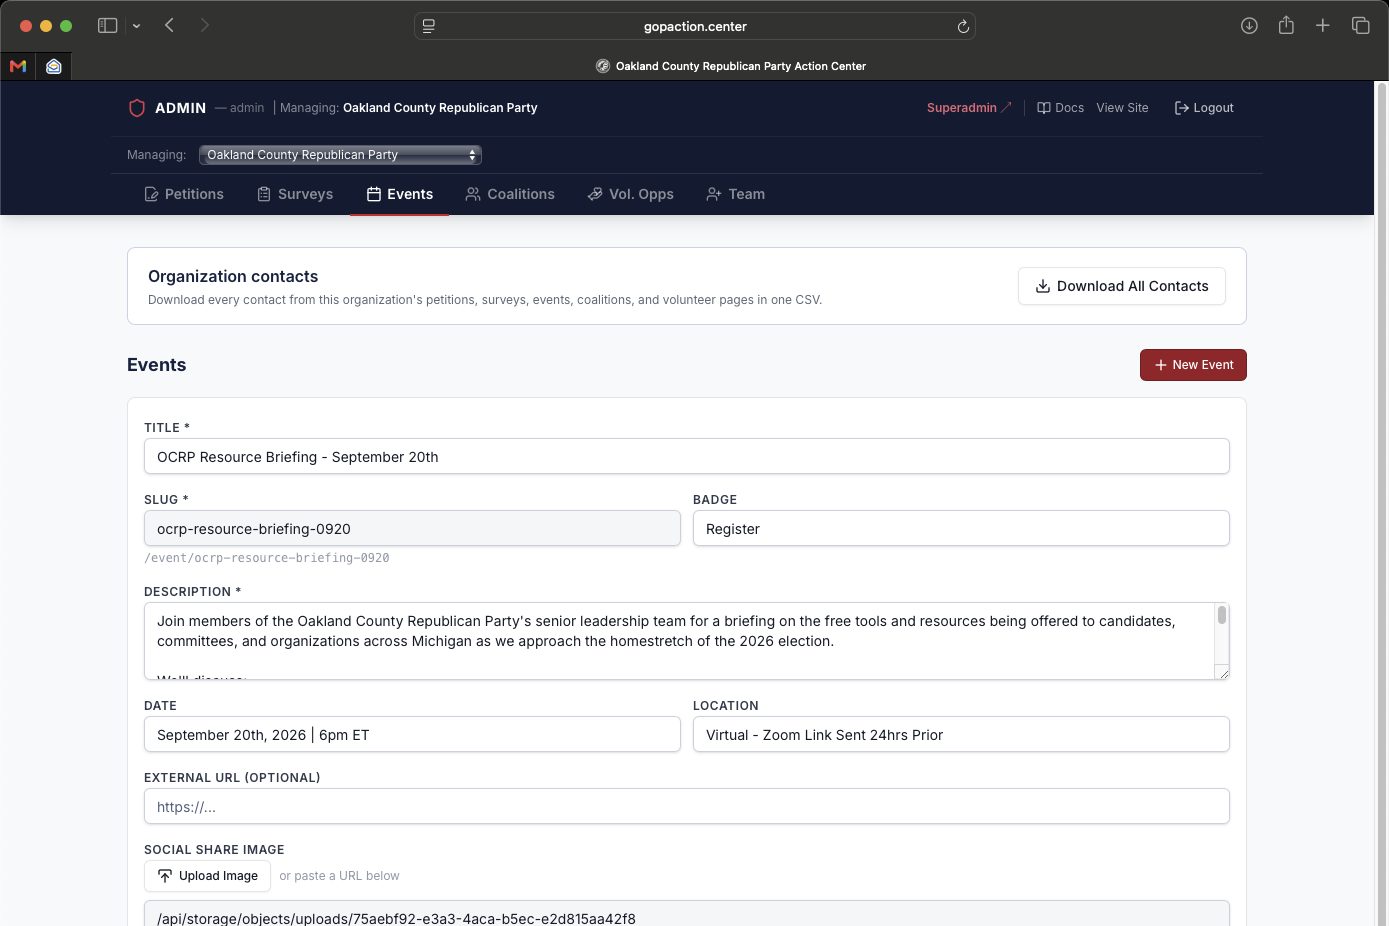
Task: Click the browser forward arrow
Action: click(204, 26)
